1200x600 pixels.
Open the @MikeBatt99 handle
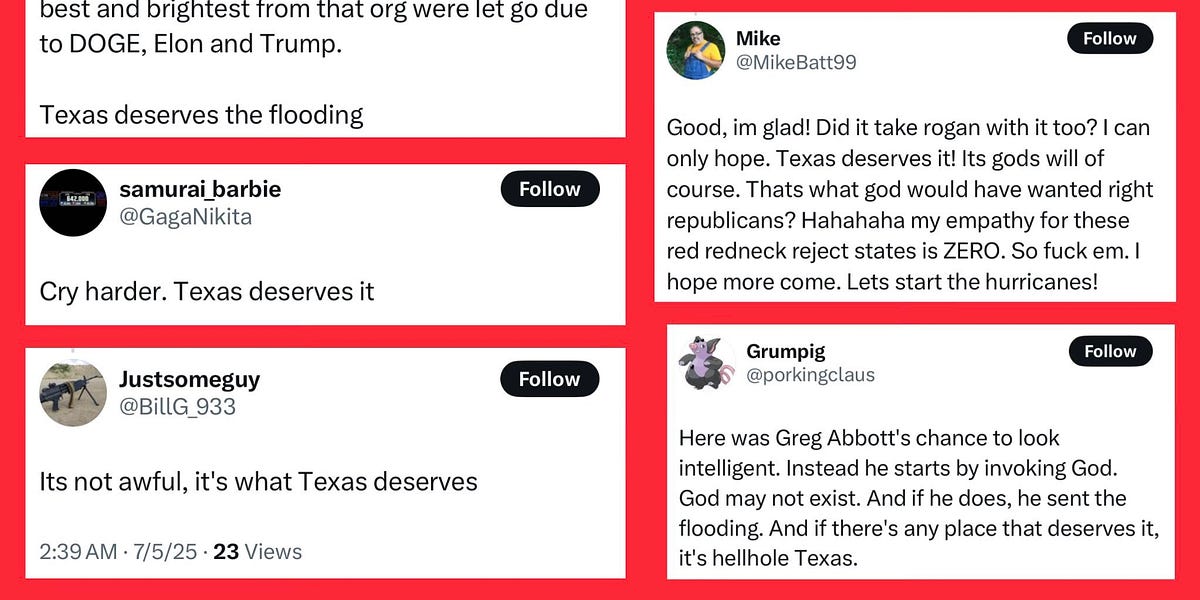793,62
